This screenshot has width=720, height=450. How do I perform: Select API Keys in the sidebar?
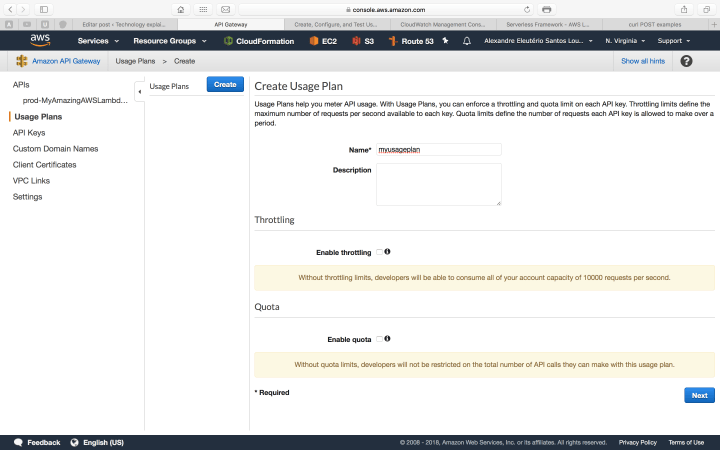point(29,132)
